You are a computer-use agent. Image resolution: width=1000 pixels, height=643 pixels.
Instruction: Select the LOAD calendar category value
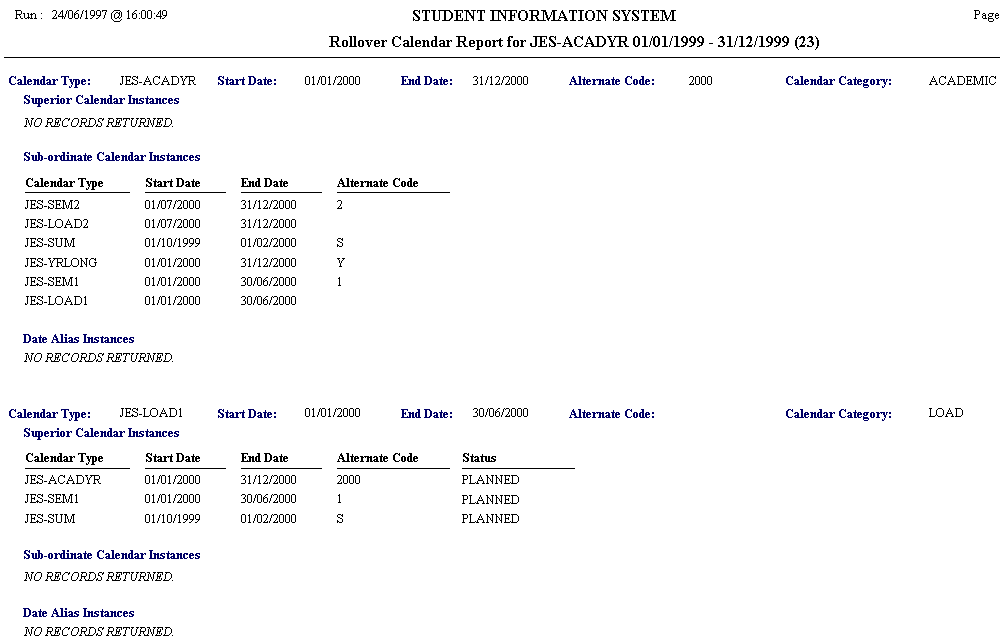coord(945,413)
